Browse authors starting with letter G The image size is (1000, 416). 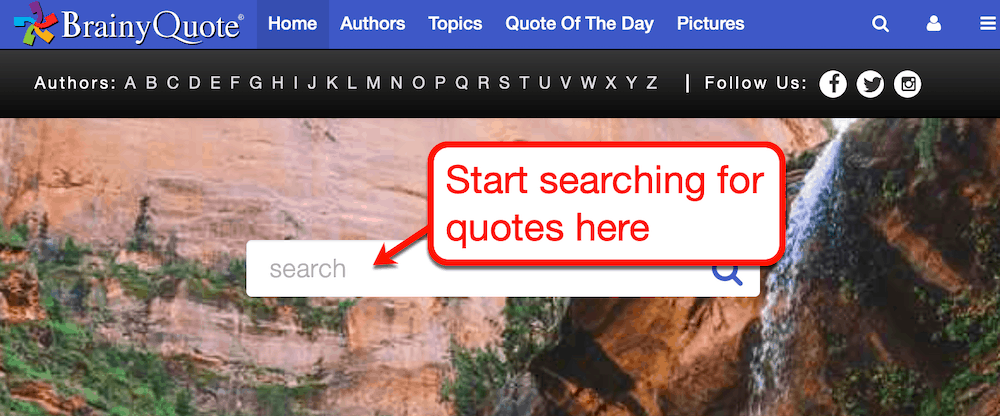click(256, 84)
